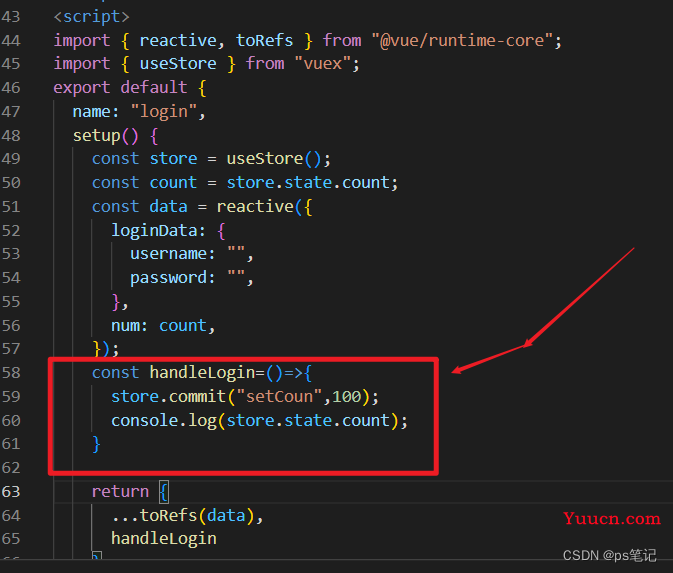Click the word reactive in the import line
This screenshot has height=573, width=673.
click(x=178, y=40)
